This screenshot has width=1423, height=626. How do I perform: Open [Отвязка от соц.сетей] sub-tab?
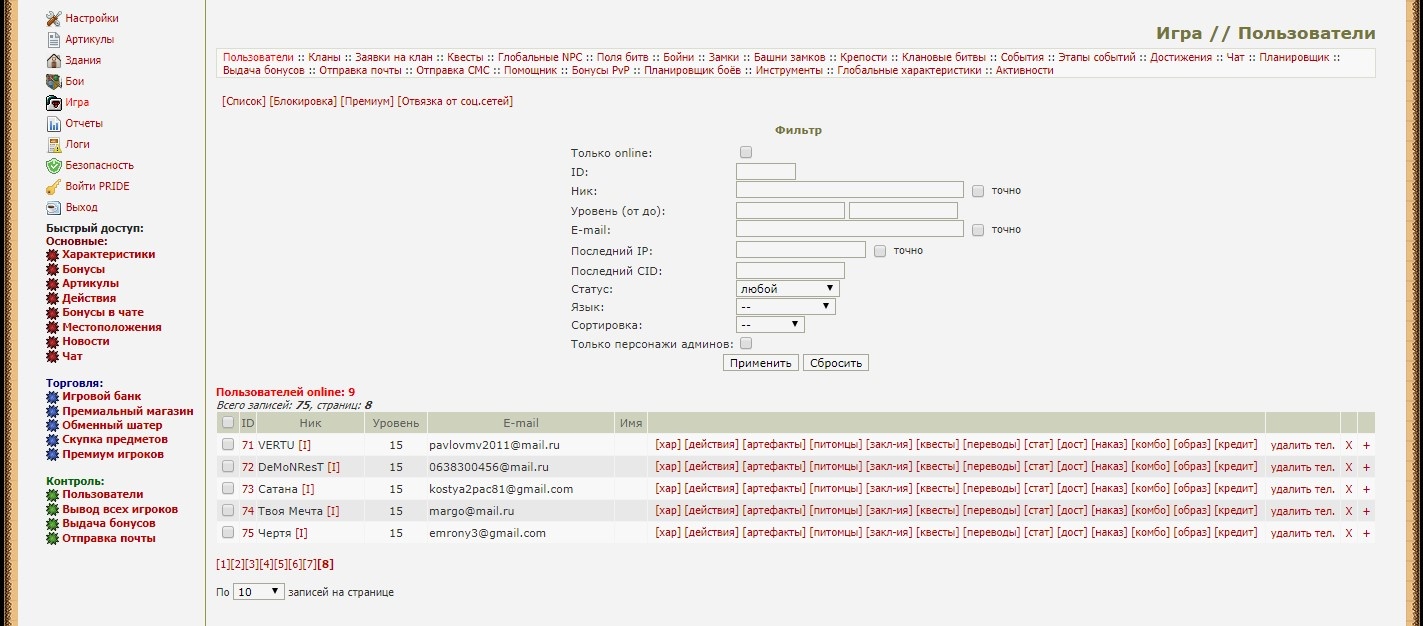(455, 101)
